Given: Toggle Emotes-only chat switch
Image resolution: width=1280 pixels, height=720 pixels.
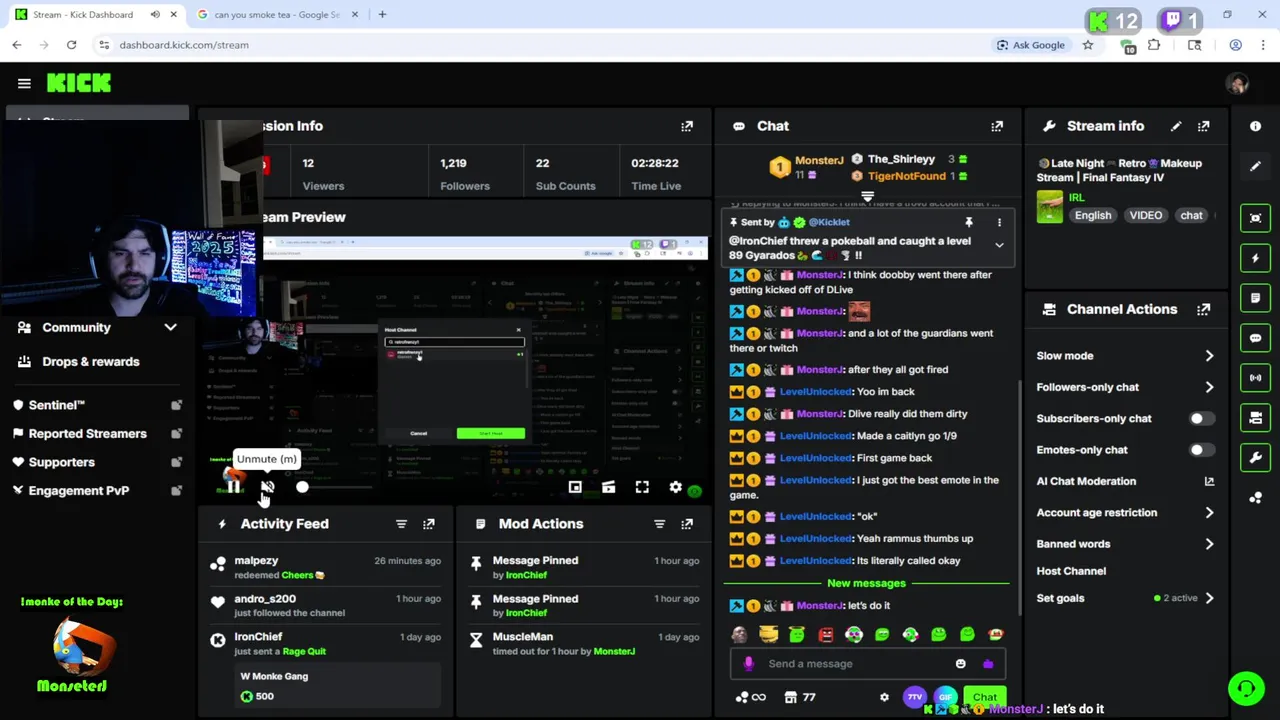Looking at the screenshot, I should click(1202, 450).
